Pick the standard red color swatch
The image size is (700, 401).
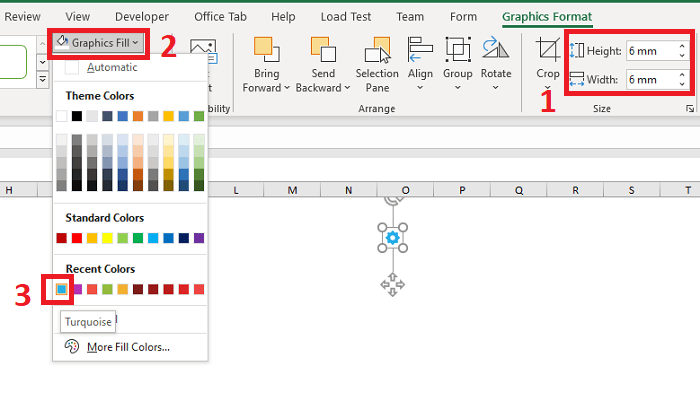(x=77, y=238)
